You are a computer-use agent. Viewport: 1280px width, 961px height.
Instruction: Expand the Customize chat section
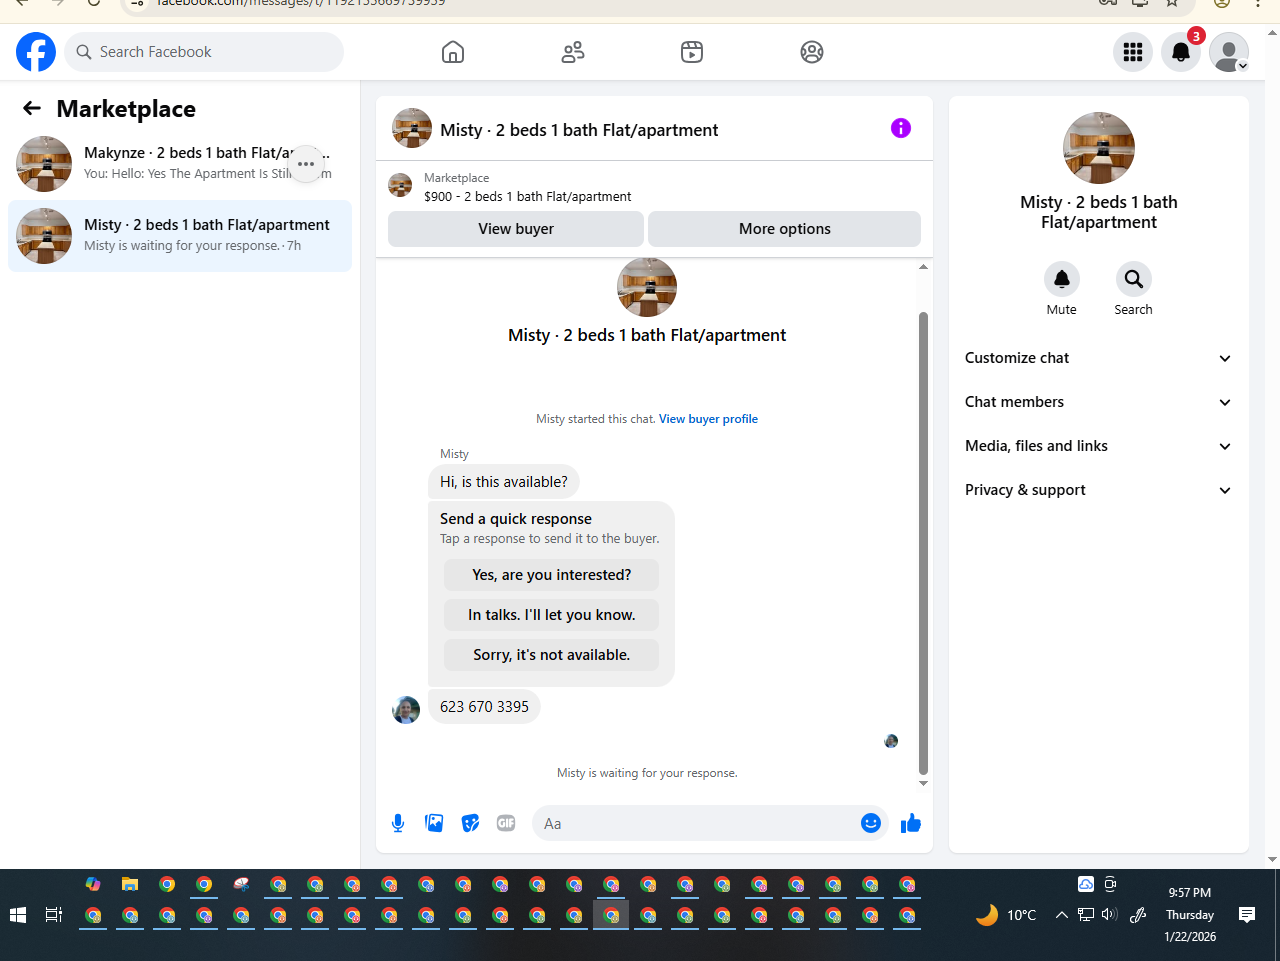click(1099, 358)
